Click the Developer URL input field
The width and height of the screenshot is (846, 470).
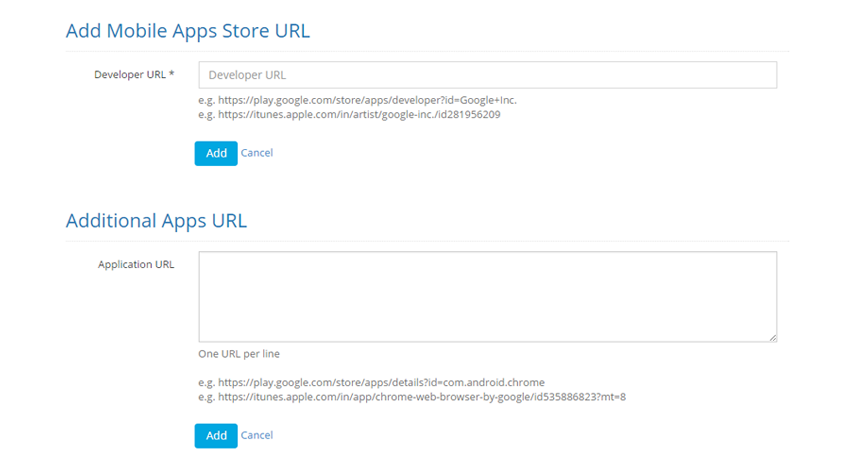(x=487, y=75)
